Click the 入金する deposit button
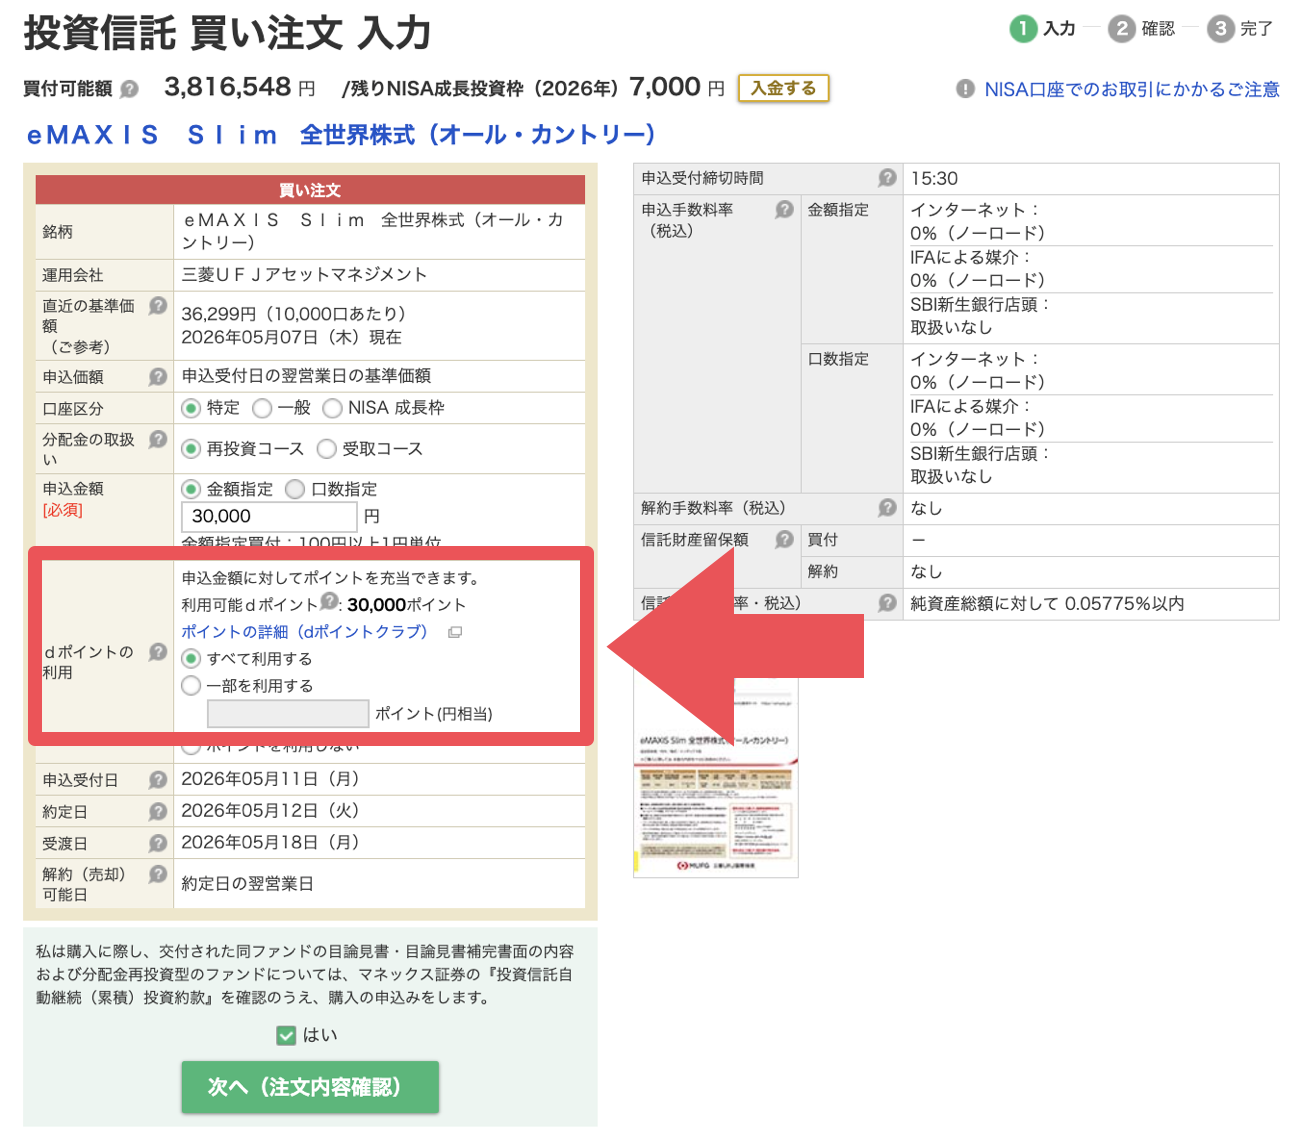The width and height of the screenshot is (1302, 1140). tap(783, 88)
